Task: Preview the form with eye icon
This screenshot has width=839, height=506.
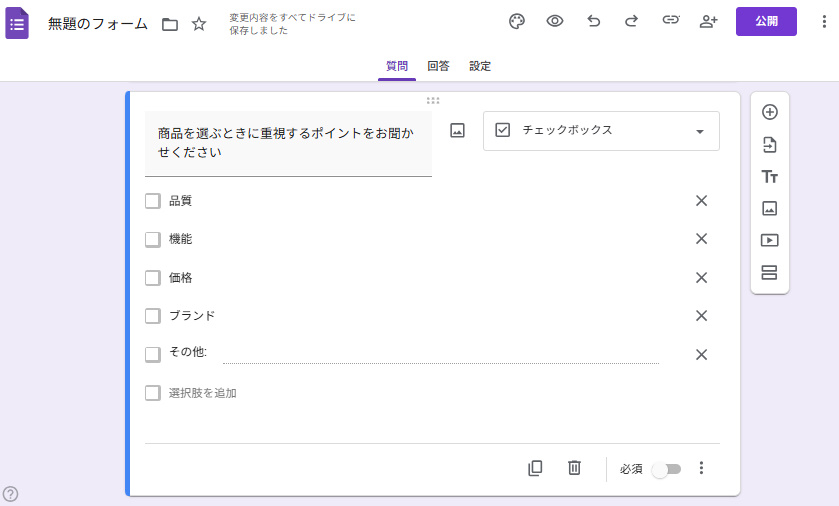Action: [x=555, y=22]
